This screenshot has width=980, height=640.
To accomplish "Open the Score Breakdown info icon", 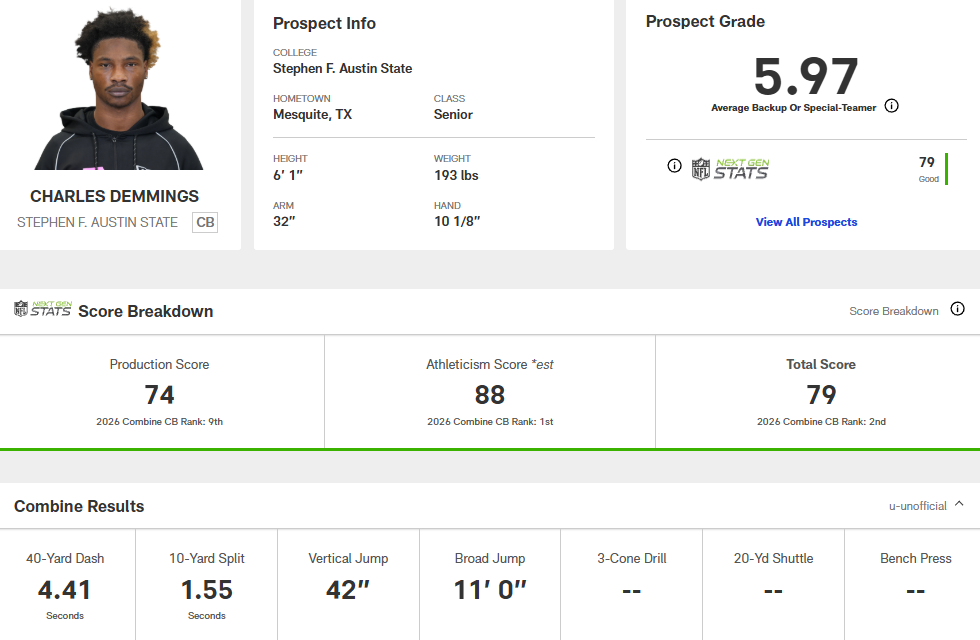I will pos(957,309).
